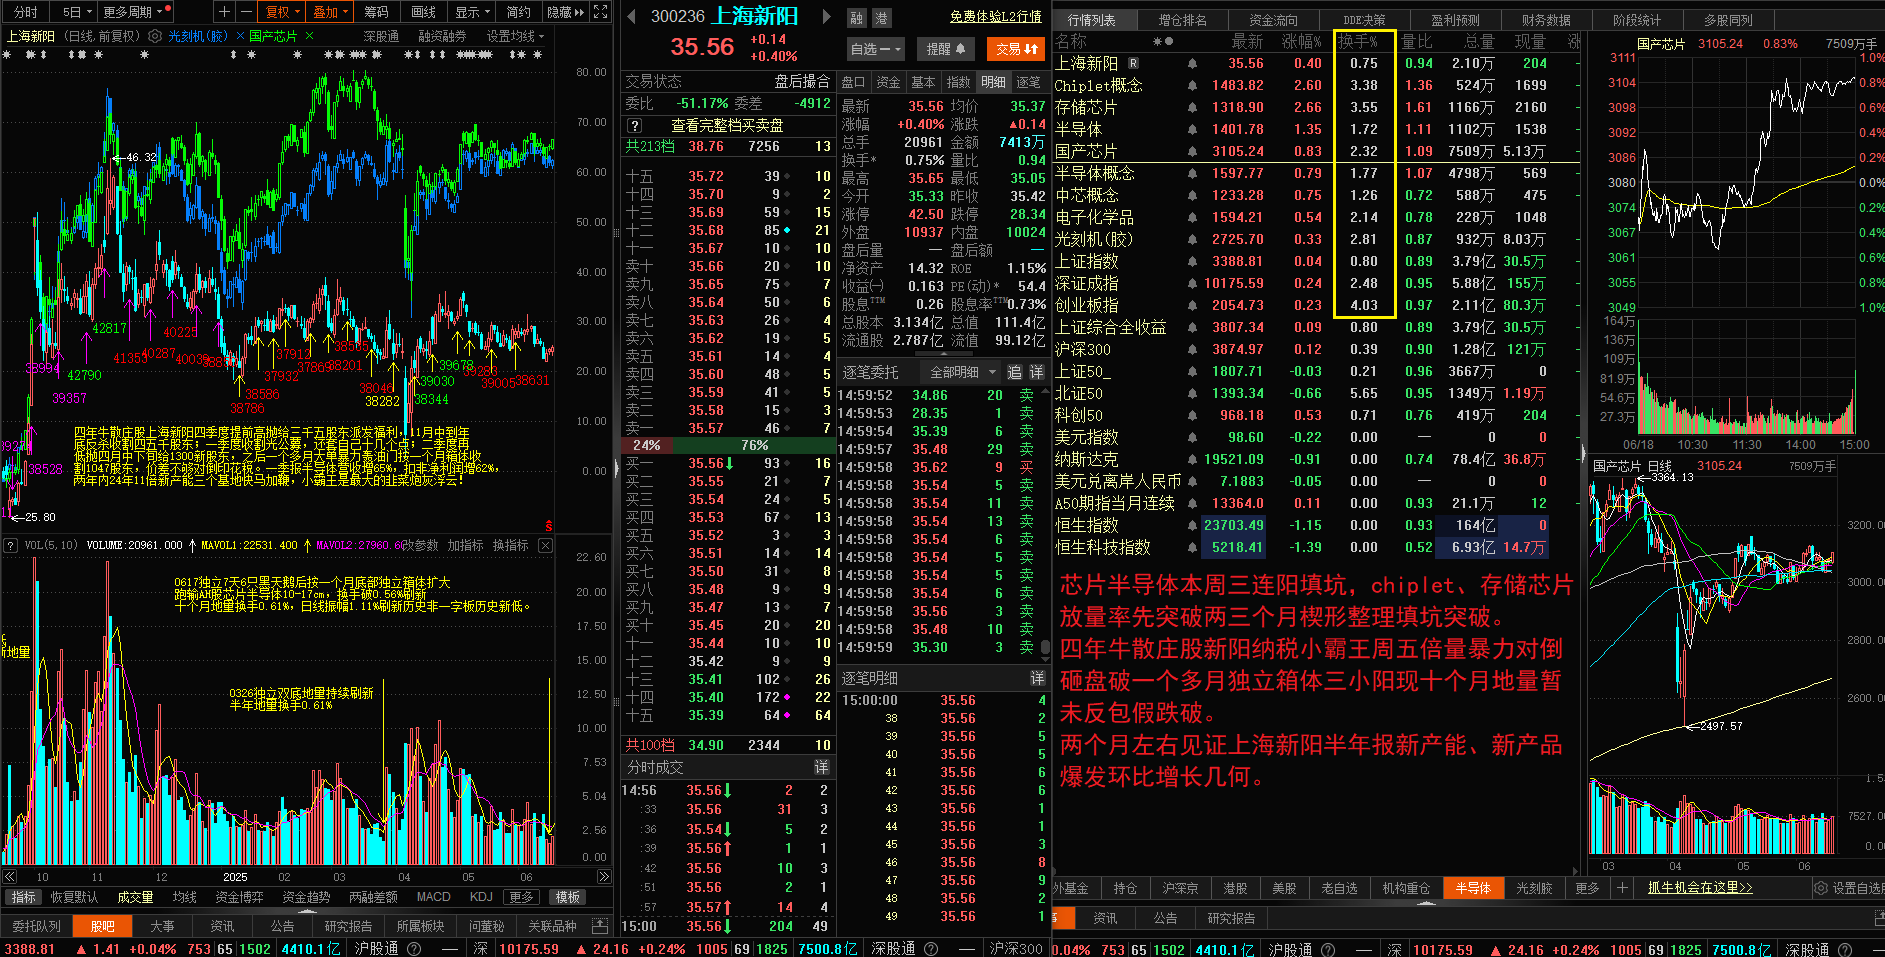Viewport: 1885px width, 957px height.
Task: Open 复权 adjustment dropdown
Action: [x=283, y=12]
